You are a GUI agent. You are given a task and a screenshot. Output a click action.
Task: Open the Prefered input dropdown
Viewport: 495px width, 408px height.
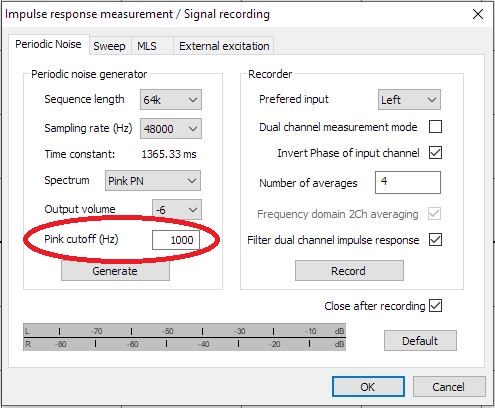tap(409, 99)
